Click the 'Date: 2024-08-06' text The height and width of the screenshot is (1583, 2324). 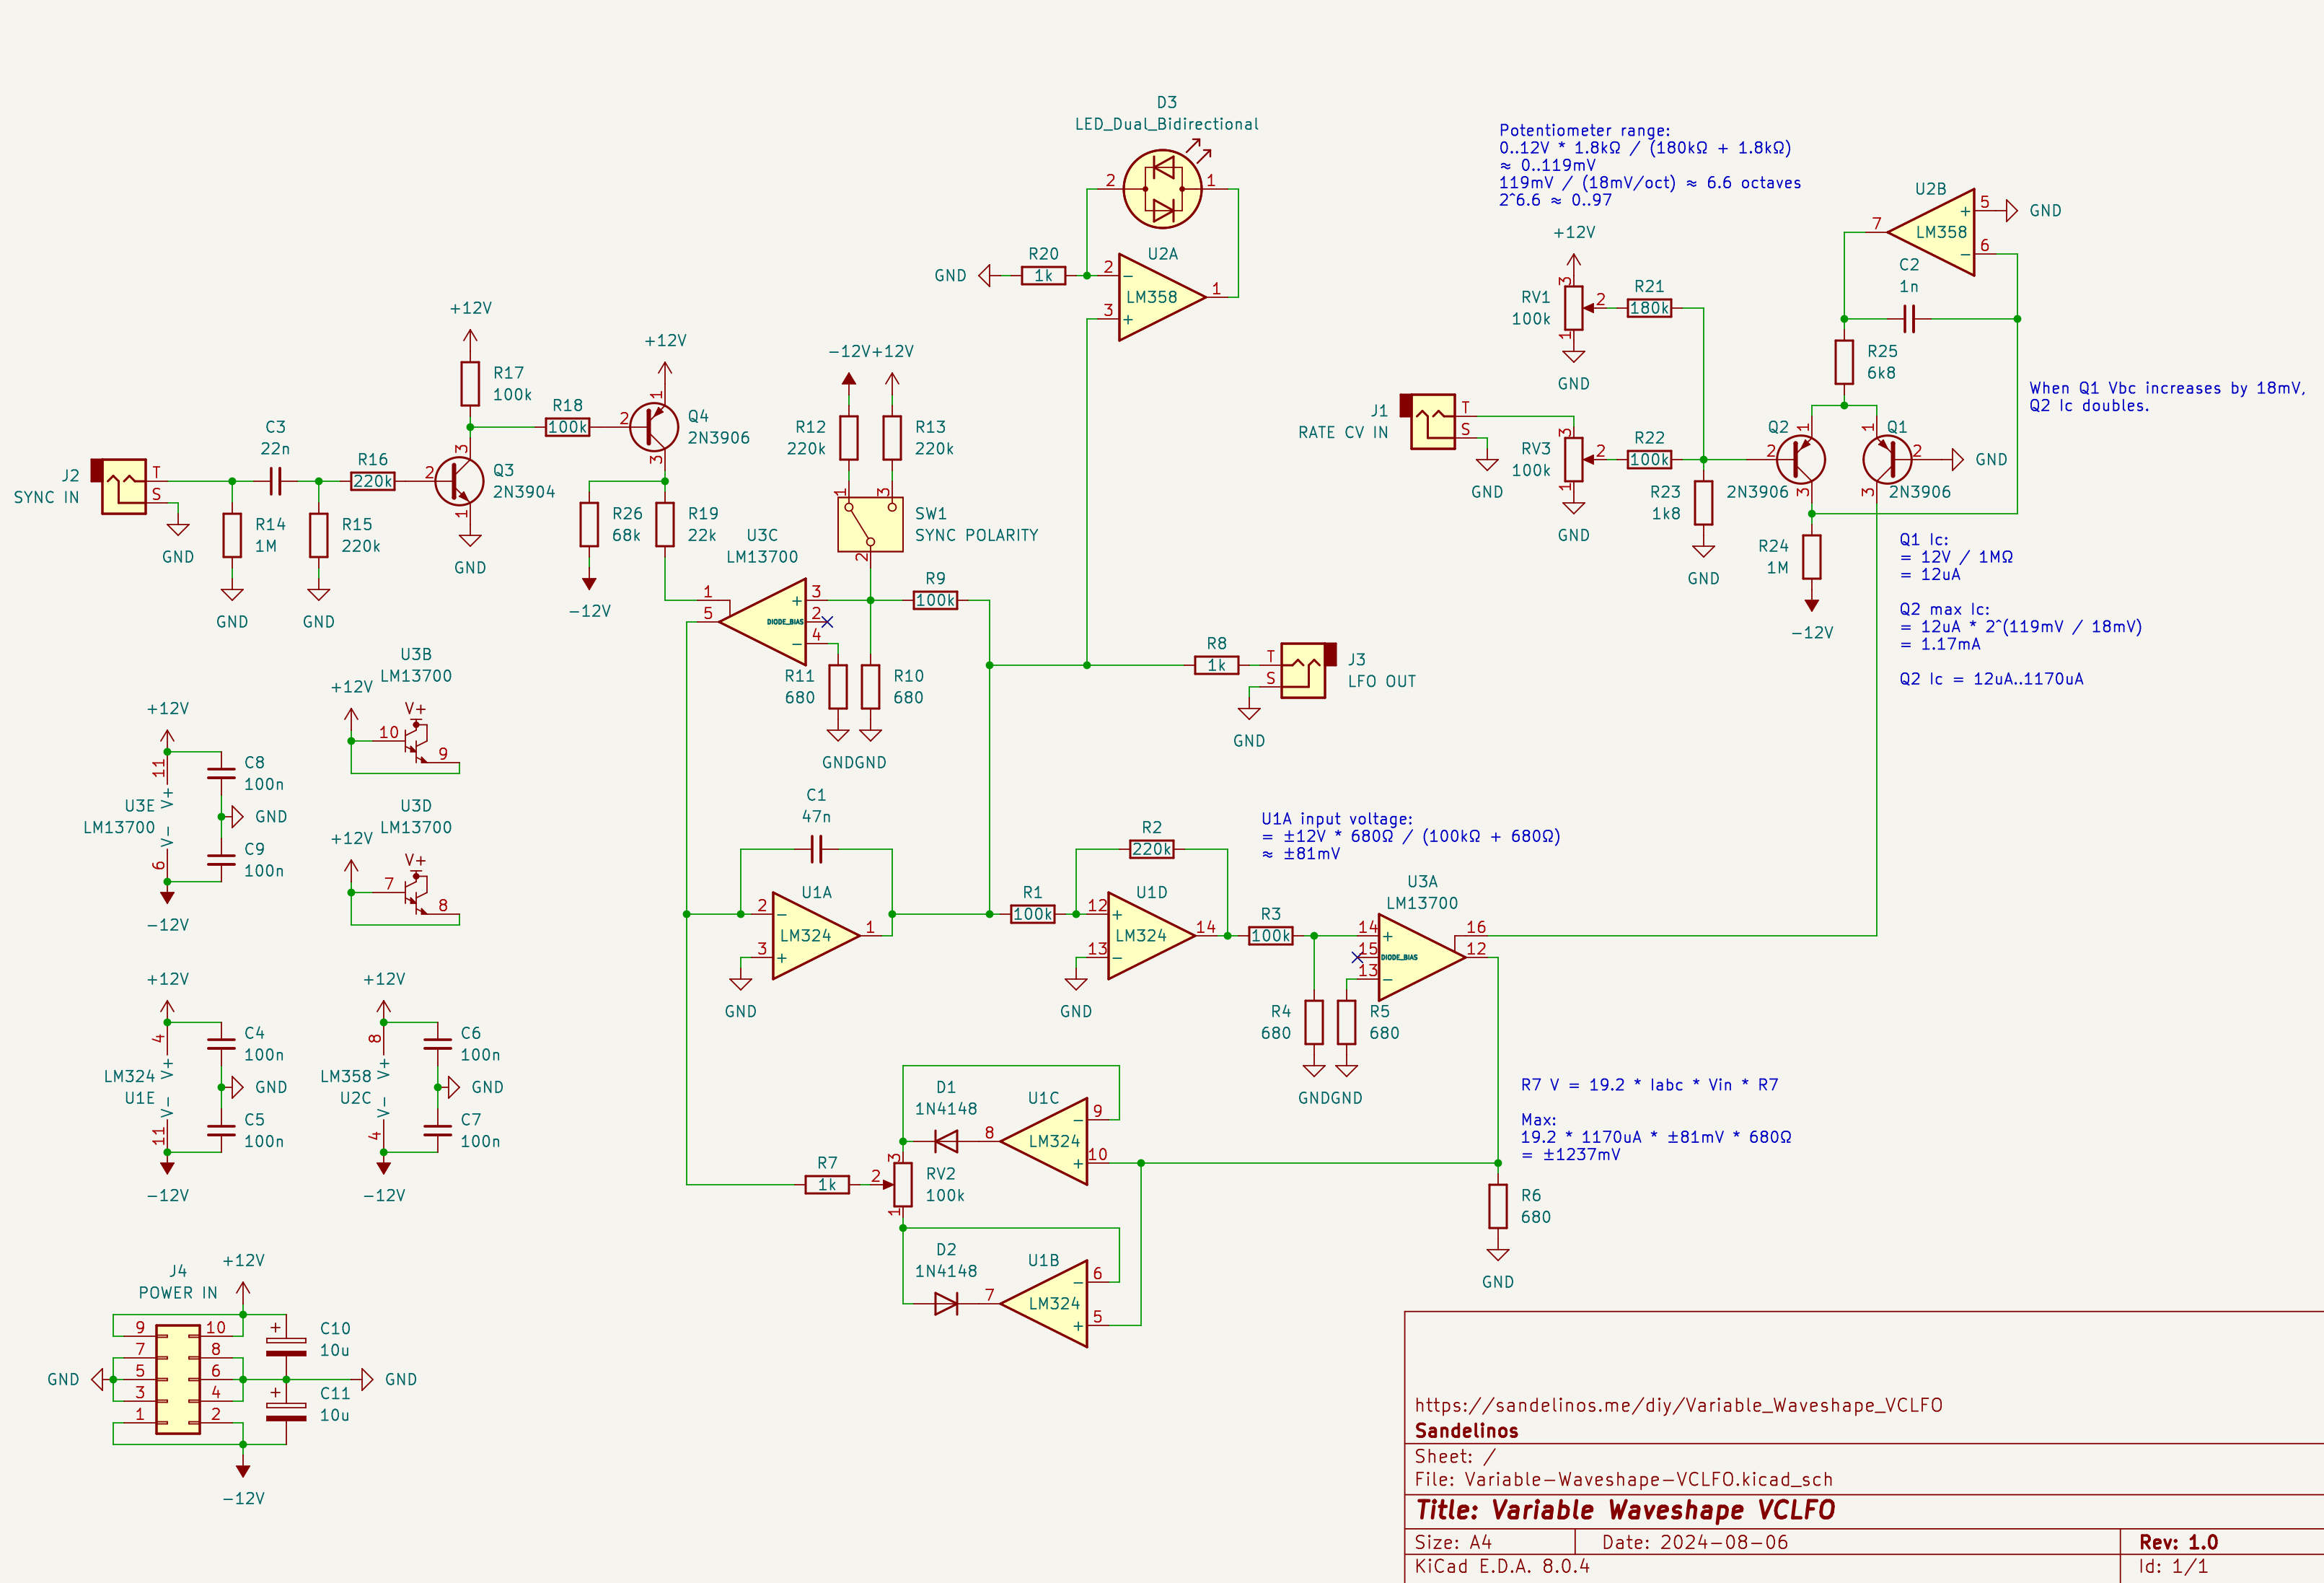click(1695, 1542)
